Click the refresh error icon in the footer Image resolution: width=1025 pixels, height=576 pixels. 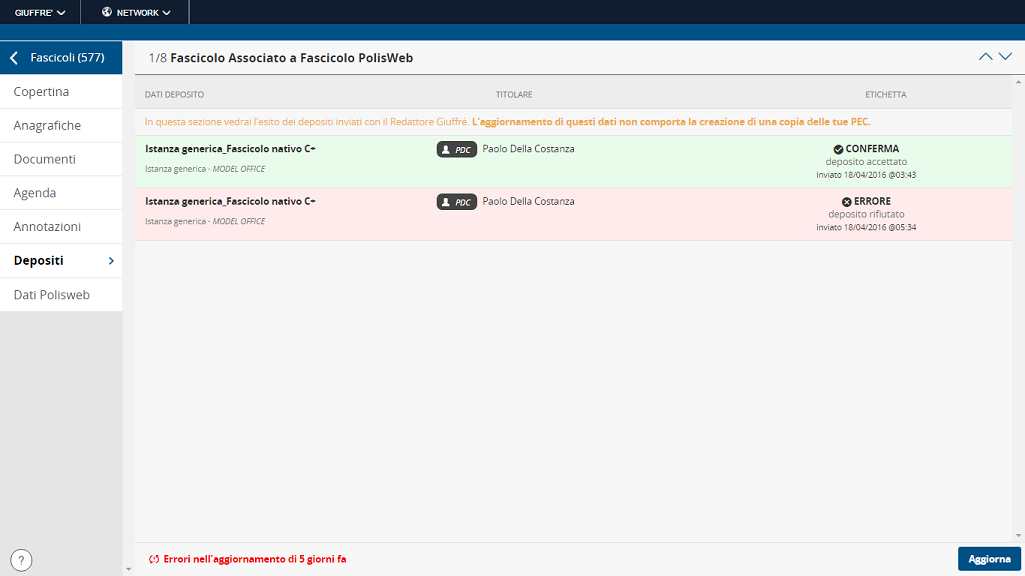(x=153, y=559)
